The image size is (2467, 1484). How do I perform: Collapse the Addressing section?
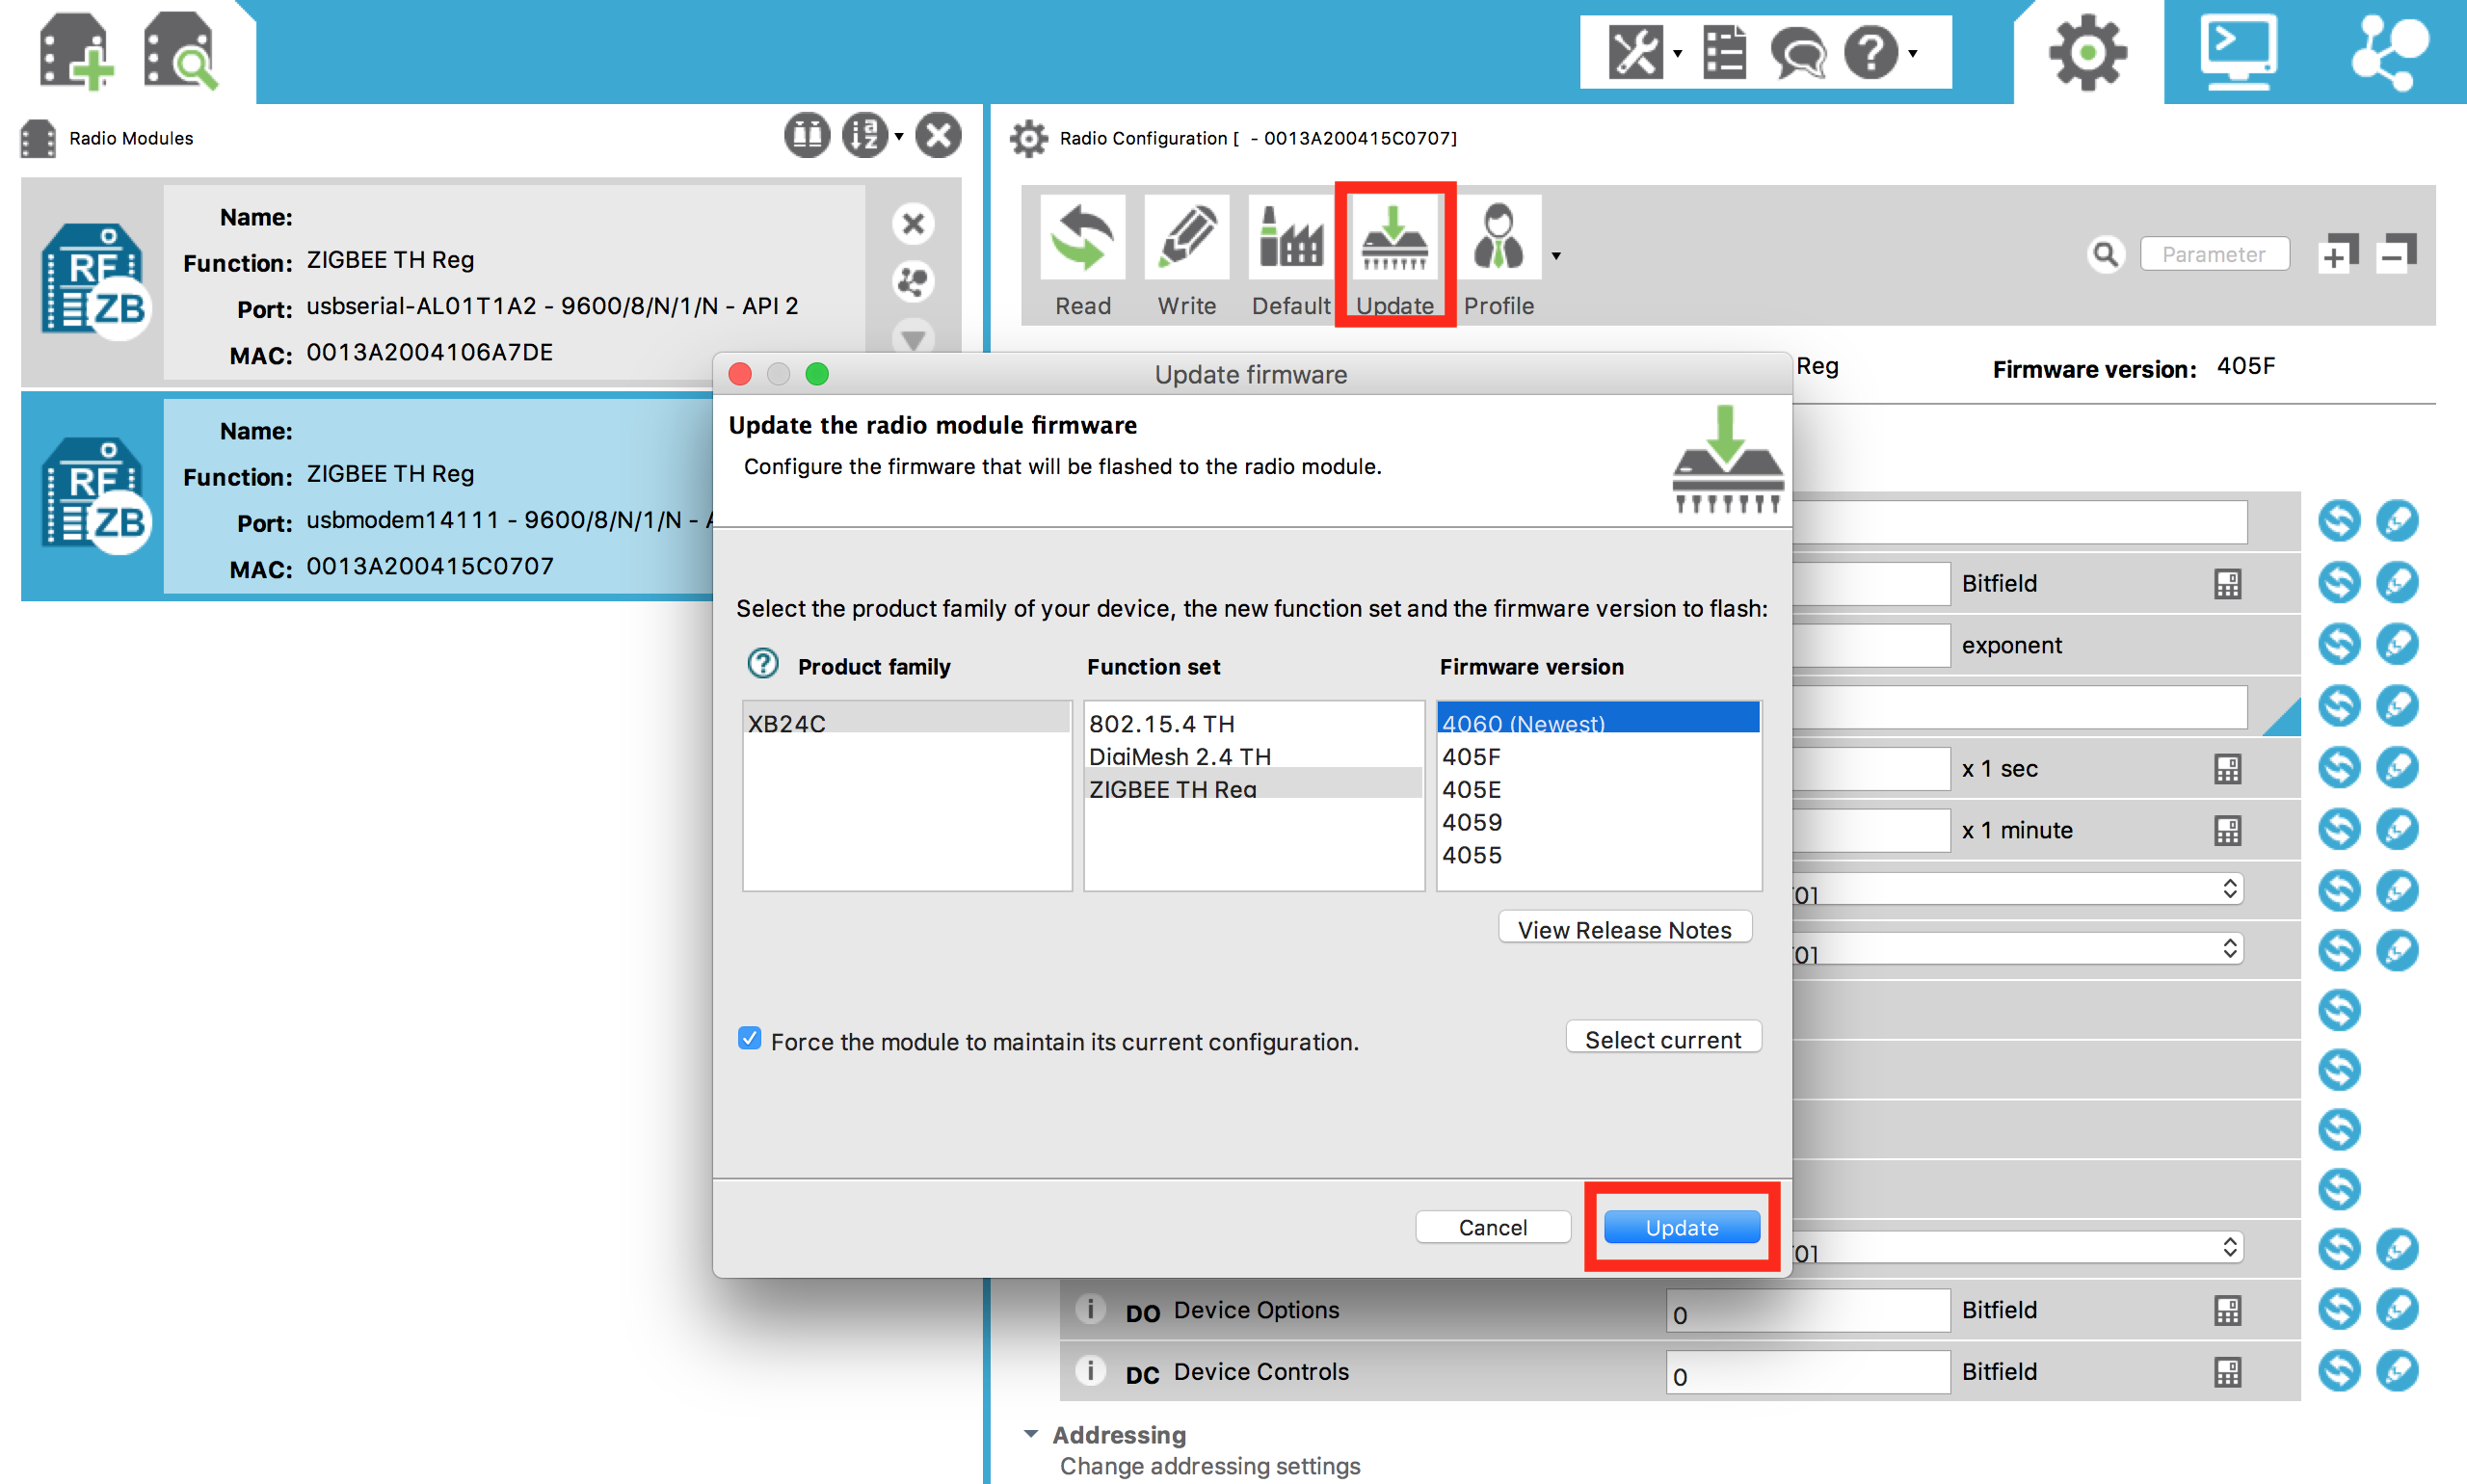(x=1032, y=1434)
